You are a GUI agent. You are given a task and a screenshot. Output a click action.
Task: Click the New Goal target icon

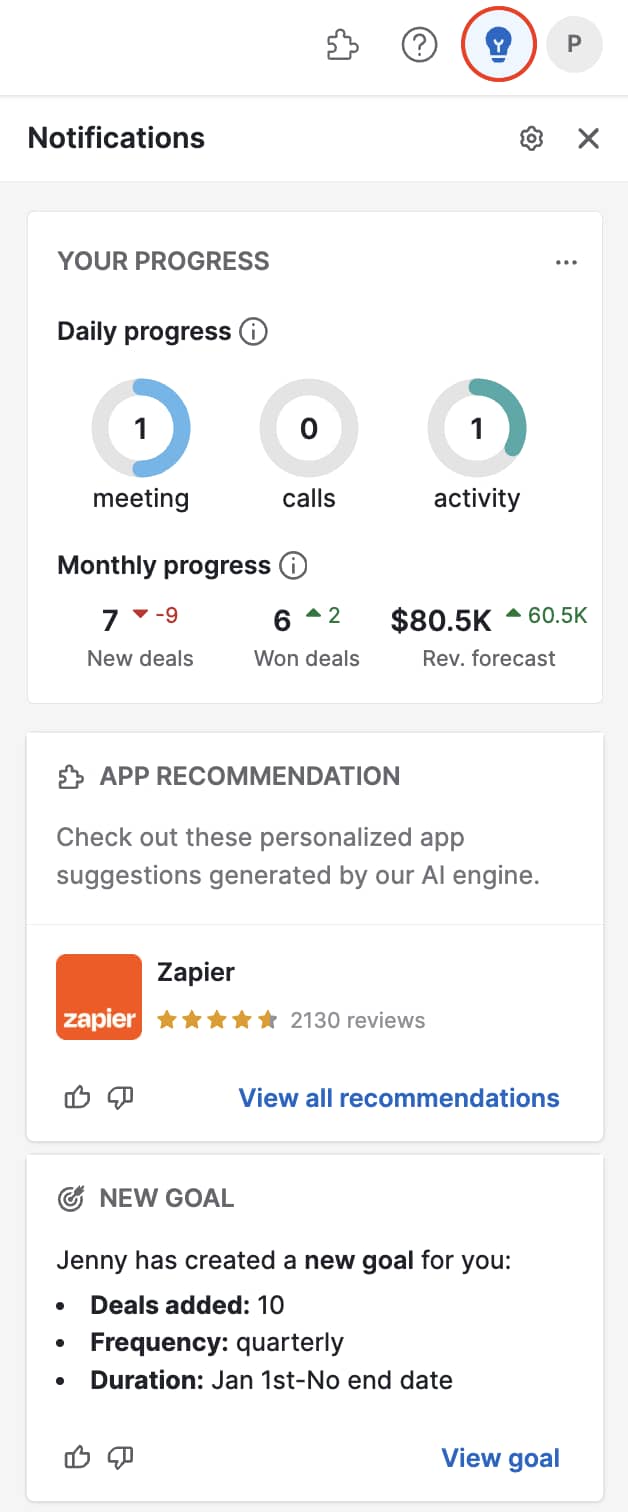(70, 1197)
